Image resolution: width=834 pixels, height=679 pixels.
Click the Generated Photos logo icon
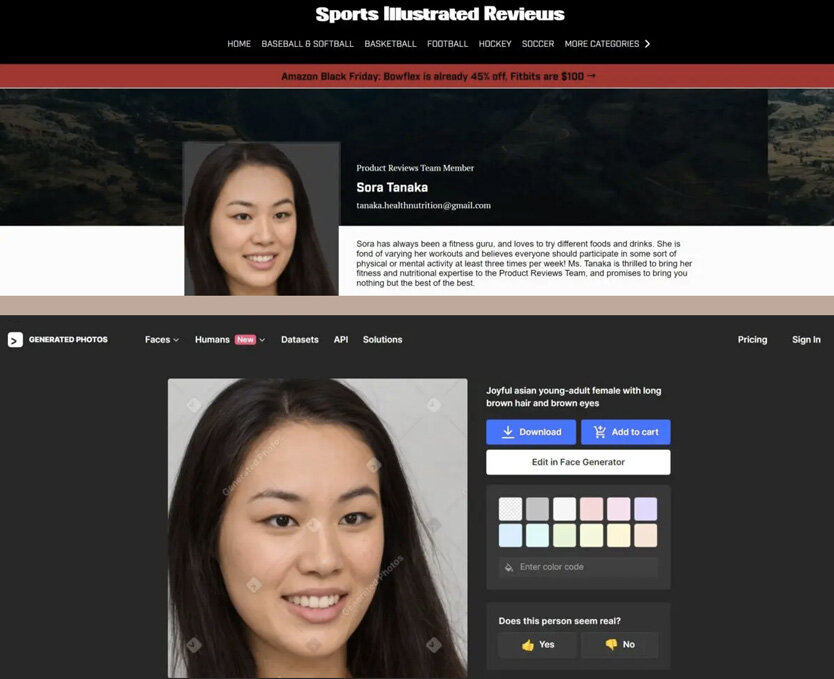(x=15, y=340)
